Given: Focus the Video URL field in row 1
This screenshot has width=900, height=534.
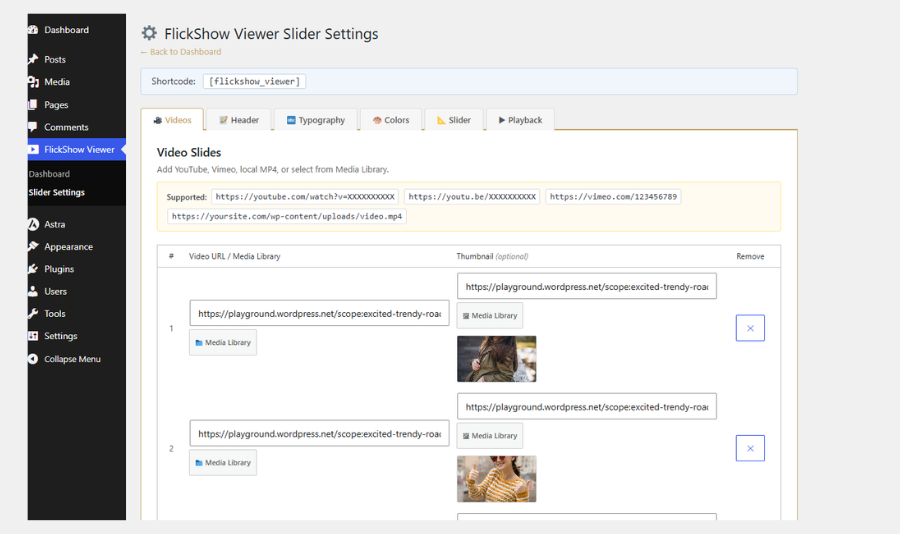Looking at the screenshot, I should [319, 314].
